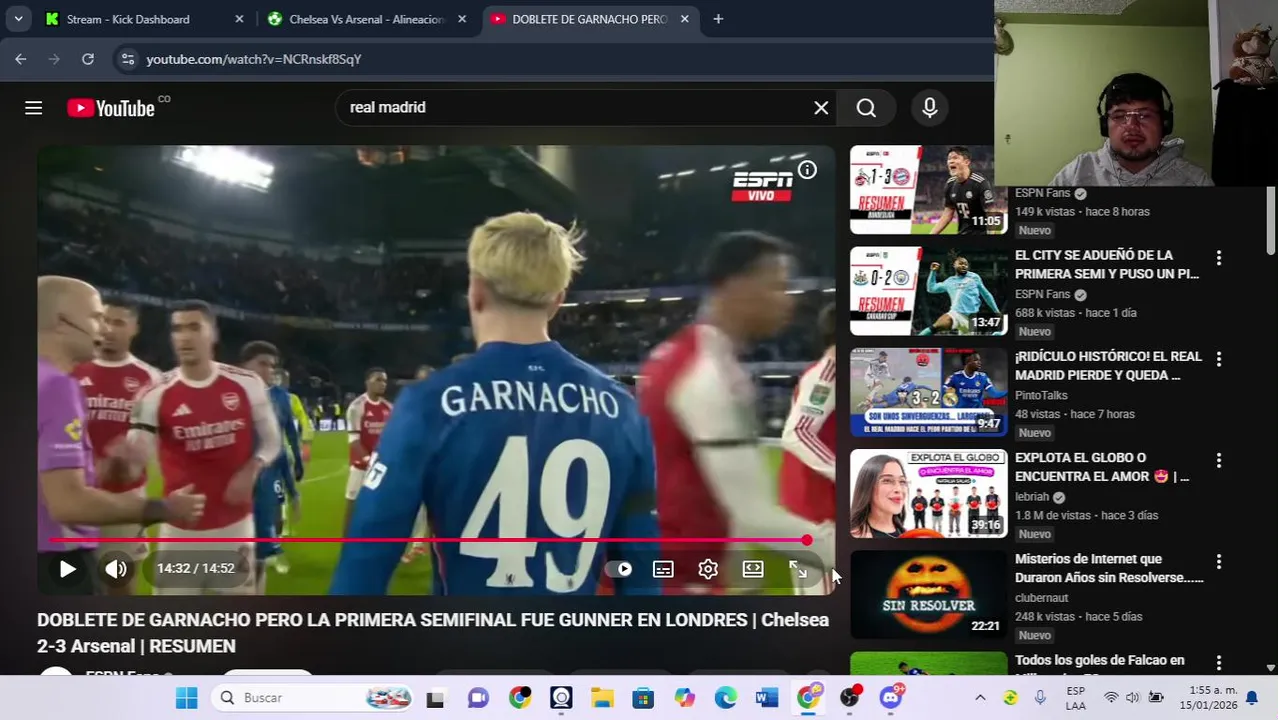Open the SIN RESOLVER thumbnail
The width and height of the screenshot is (1278, 720).
[x=928, y=594]
